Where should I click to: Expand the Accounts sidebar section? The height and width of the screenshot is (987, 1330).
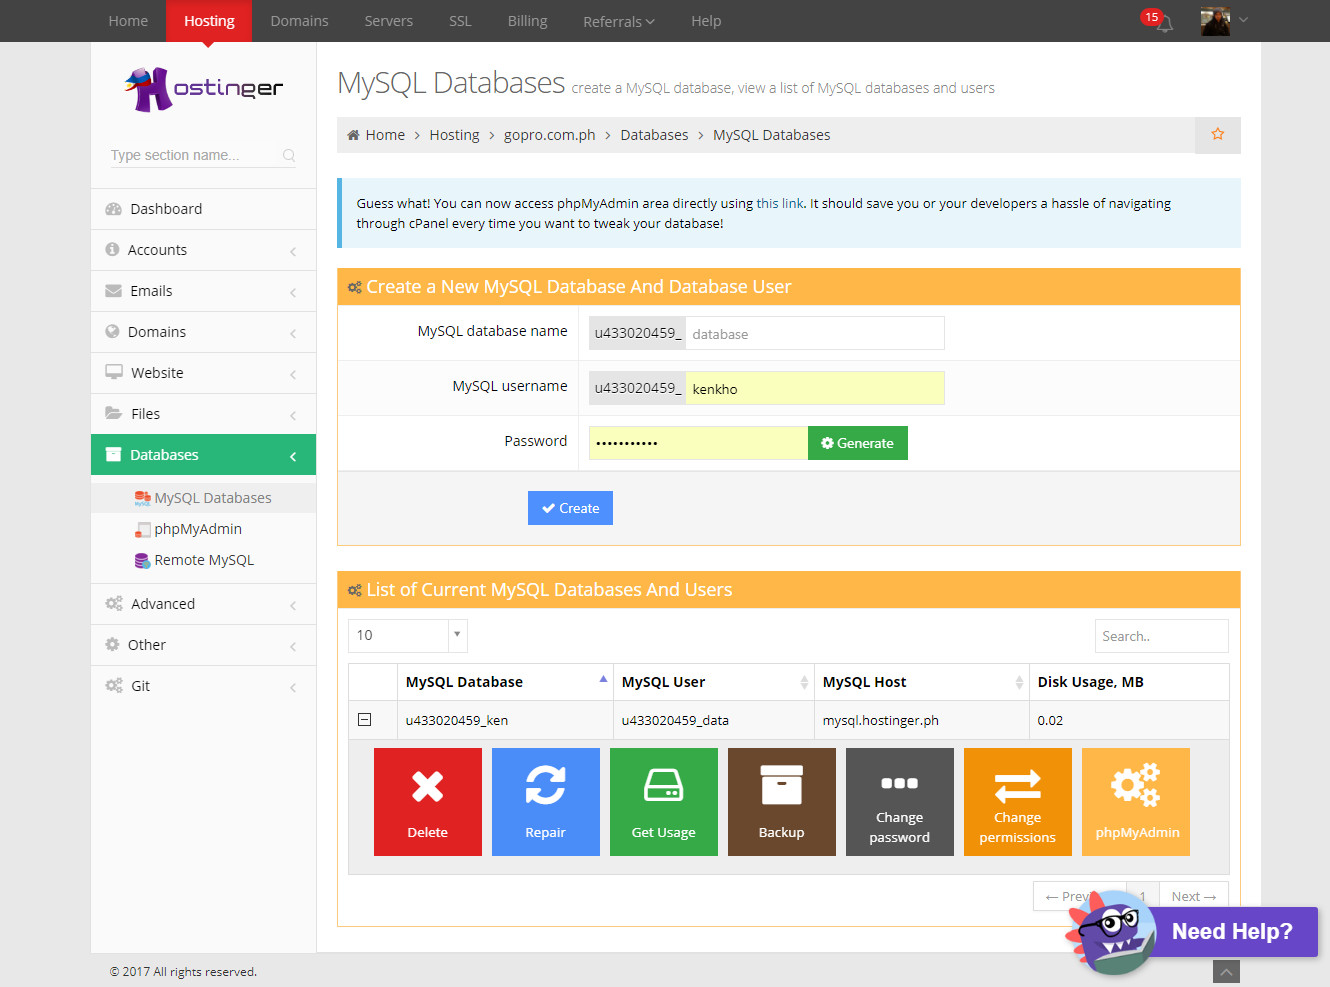tap(204, 250)
